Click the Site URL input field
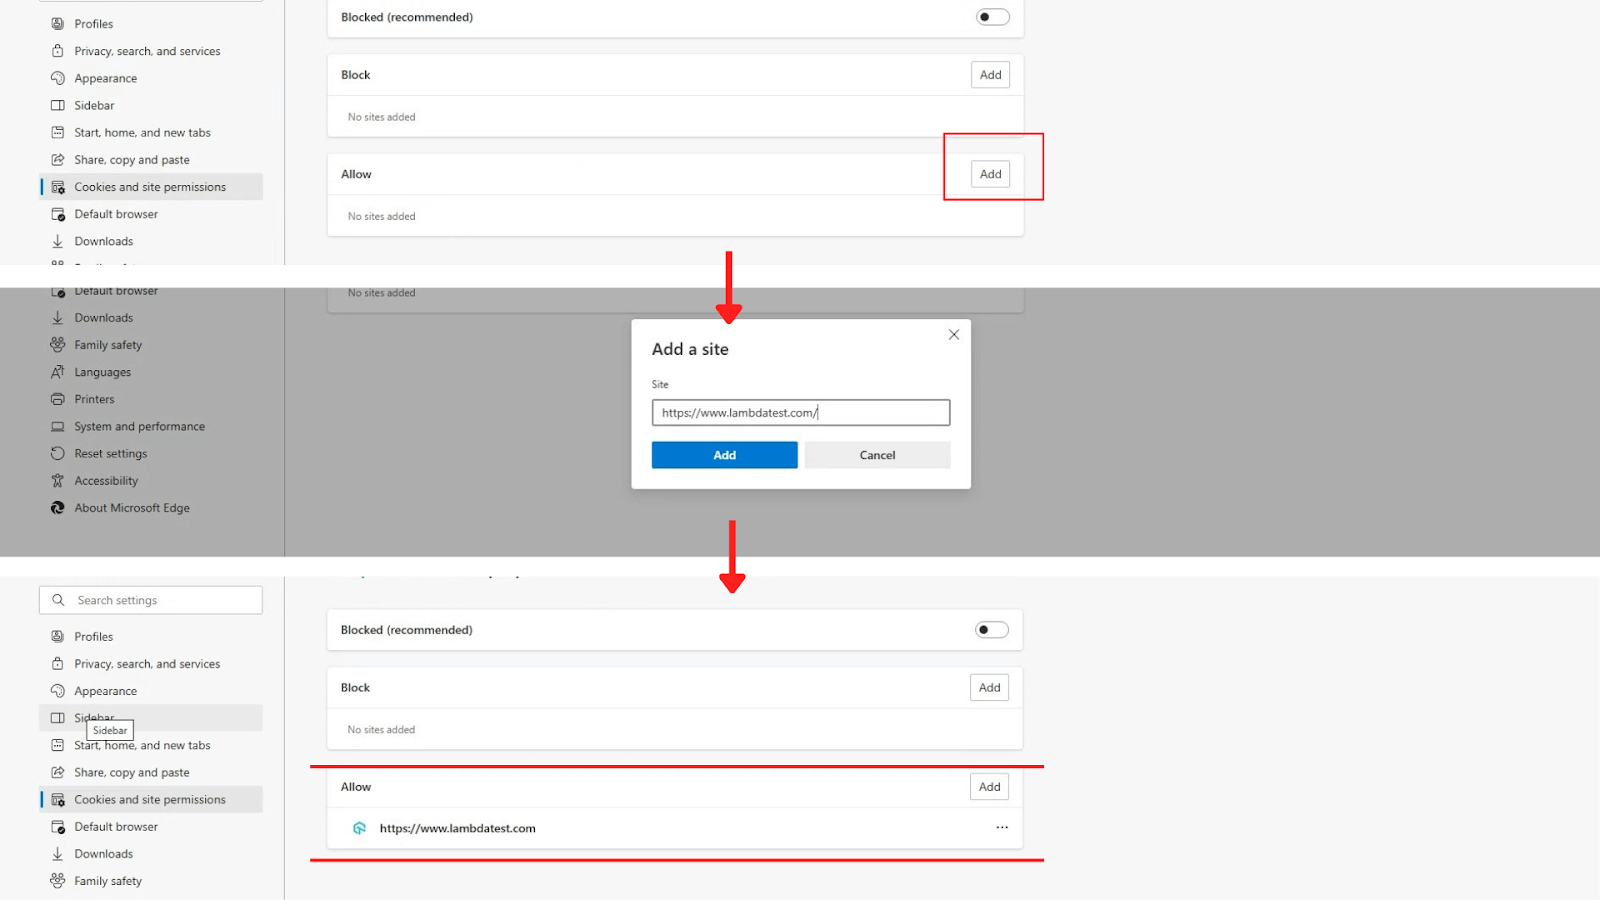1600x900 pixels. point(801,413)
